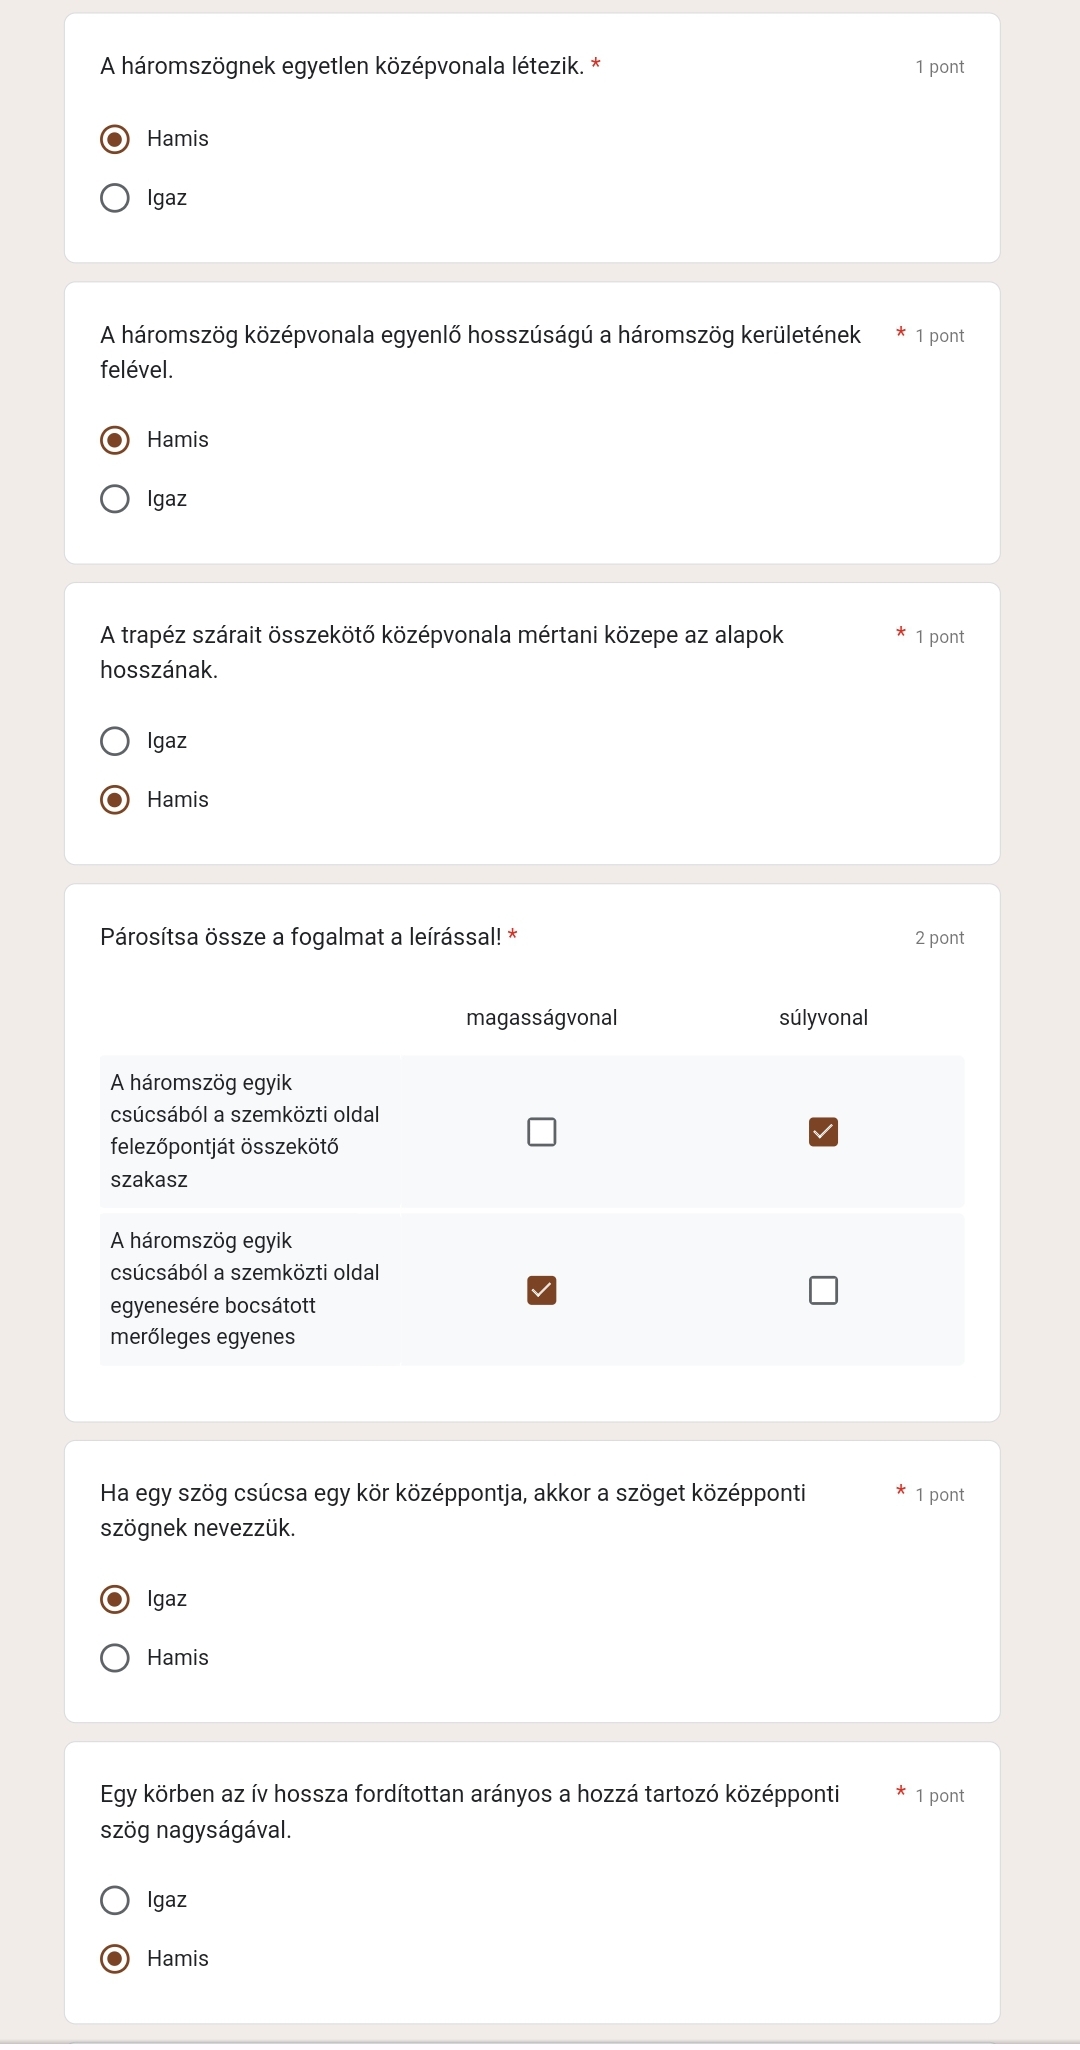Select Hamis for 'kerületének felével' statement
Image resolution: width=1080 pixels, height=2050 pixels.
115,440
